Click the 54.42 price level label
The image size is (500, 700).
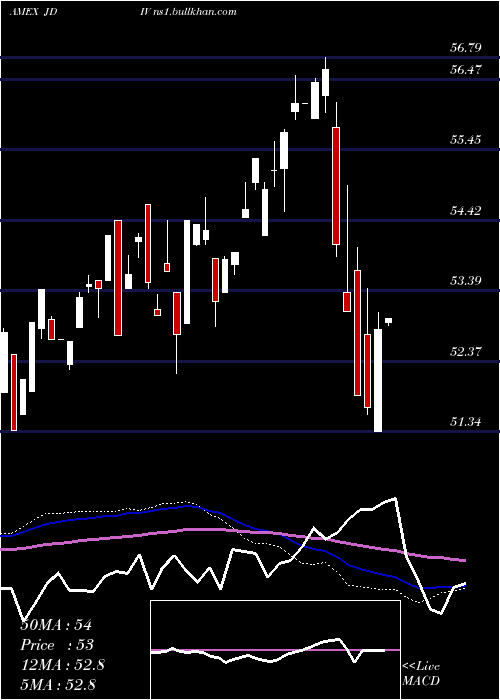[466, 210]
